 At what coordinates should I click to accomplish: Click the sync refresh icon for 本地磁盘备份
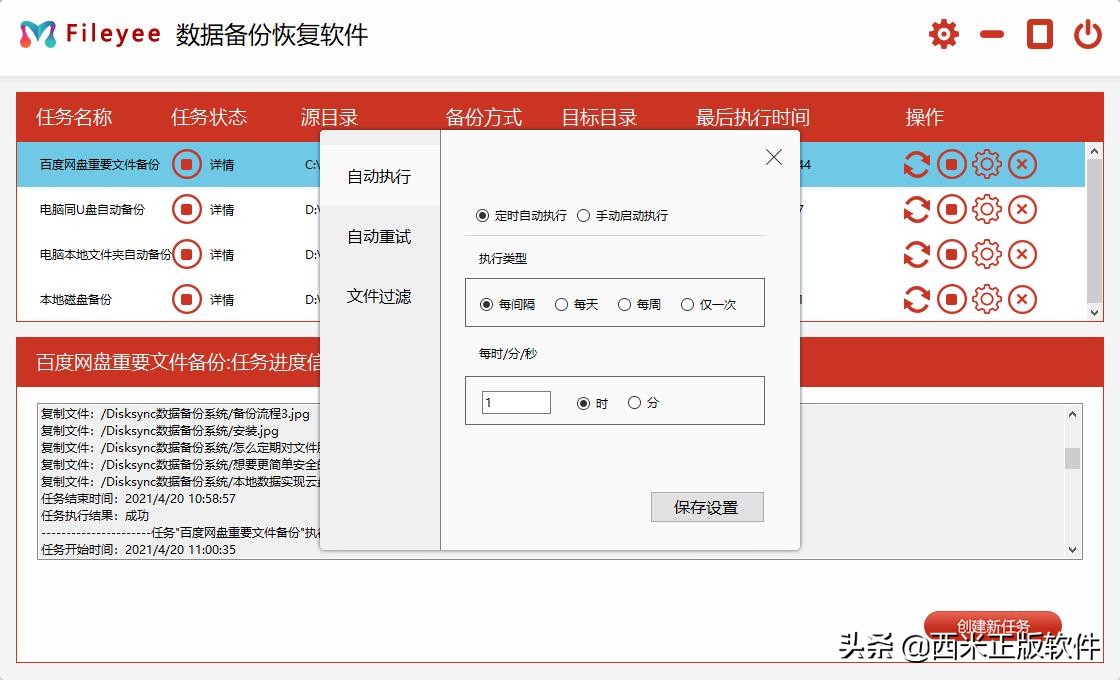pos(916,299)
